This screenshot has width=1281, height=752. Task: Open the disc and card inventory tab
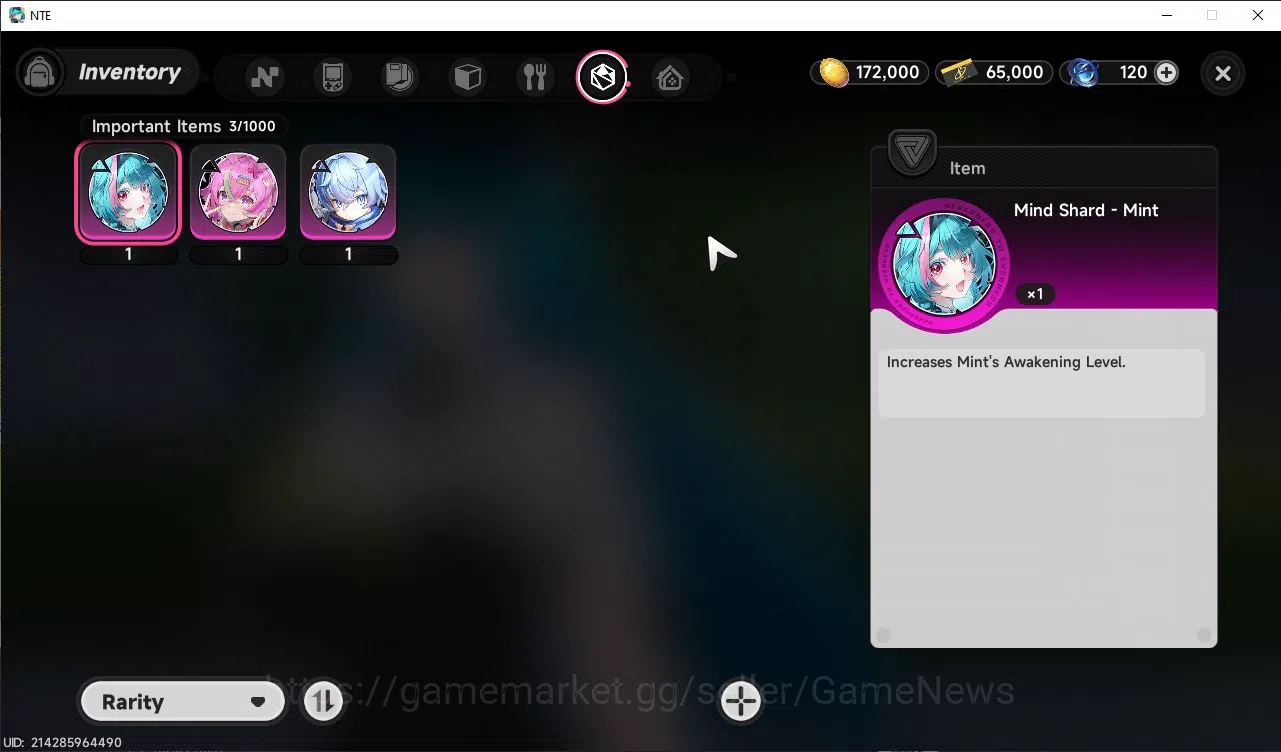[400, 77]
